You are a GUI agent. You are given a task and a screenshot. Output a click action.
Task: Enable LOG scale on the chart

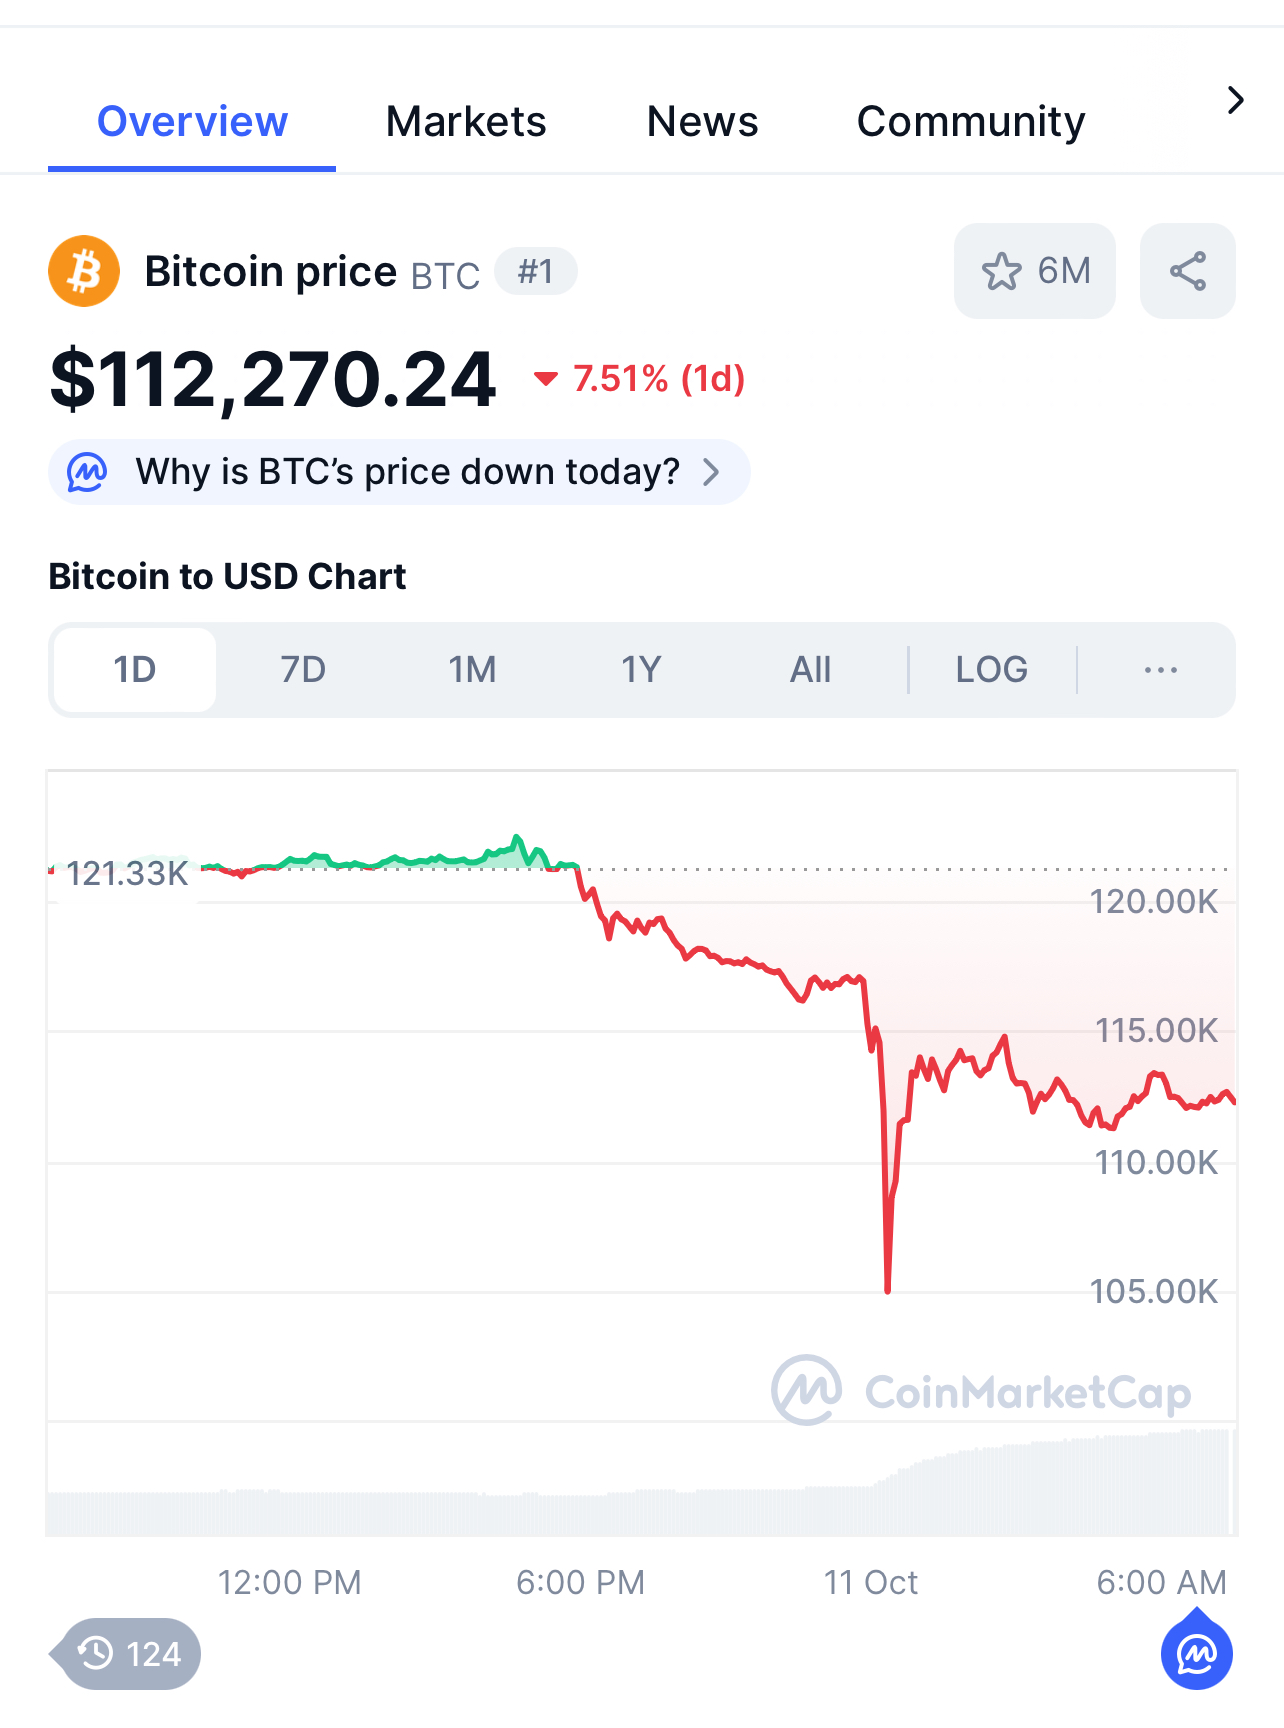coord(991,669)
